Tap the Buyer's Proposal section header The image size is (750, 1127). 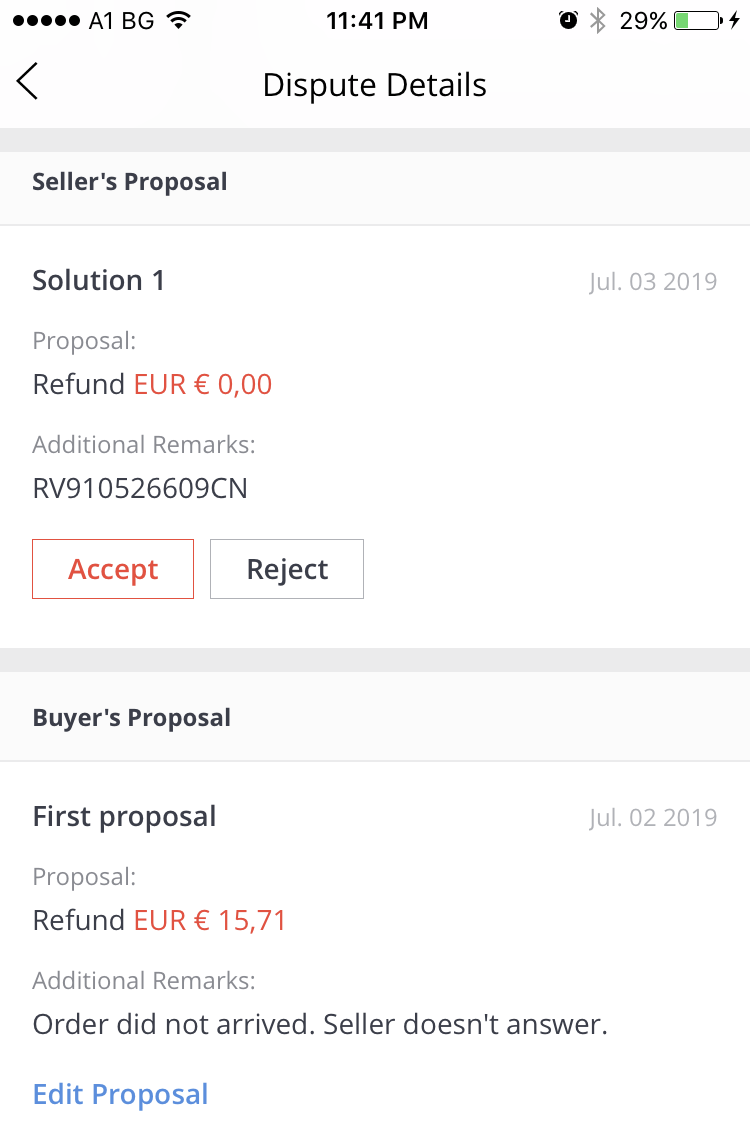(132, 718)
